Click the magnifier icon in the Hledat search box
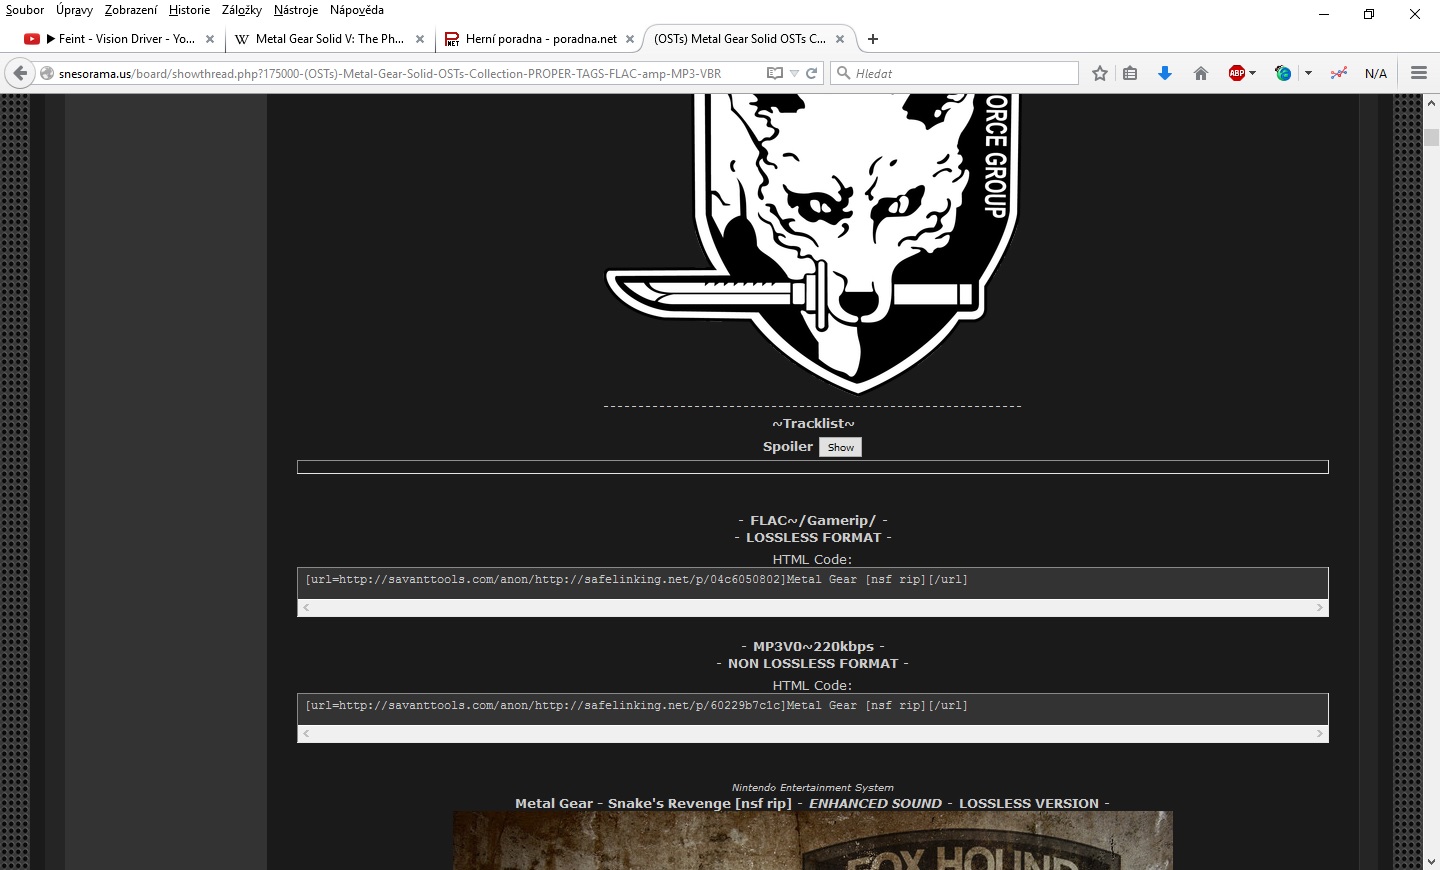This screenshot has height=870, width=1440. tap(843, 73)
